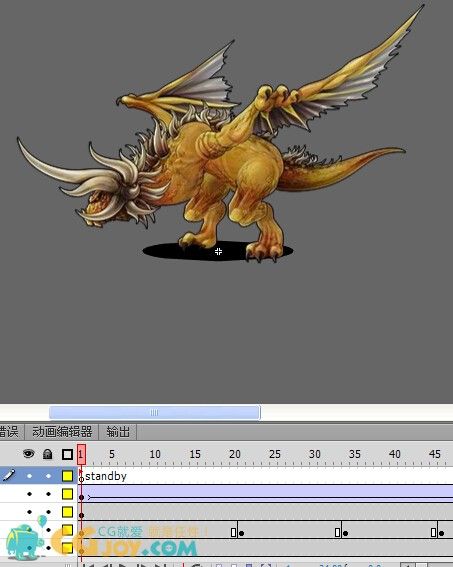This screenshot has height=567, width=453.
Task: Click frame 15 on the timeline ruler
Action: click(x=195, y=454)
